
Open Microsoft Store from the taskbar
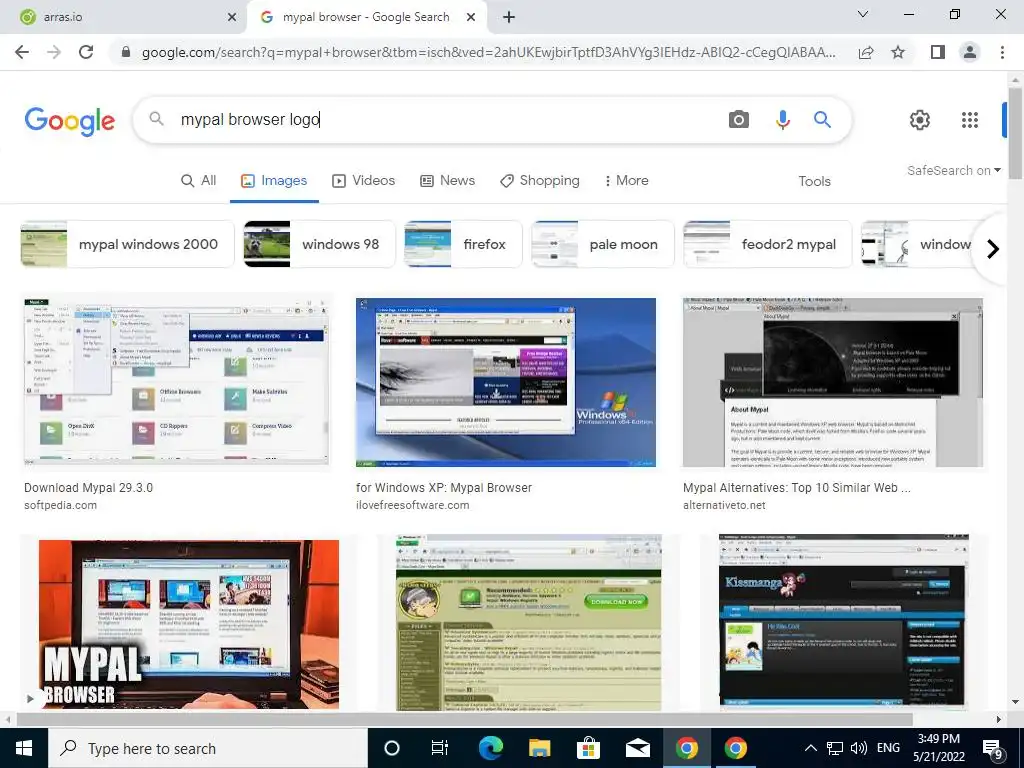click(x=588, y=748)
